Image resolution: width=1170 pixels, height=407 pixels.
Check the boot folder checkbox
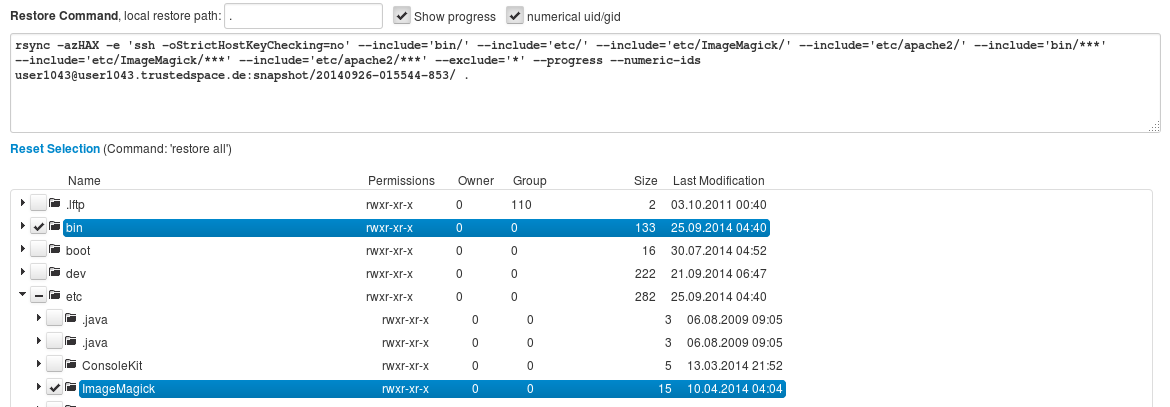coord(38,251)
